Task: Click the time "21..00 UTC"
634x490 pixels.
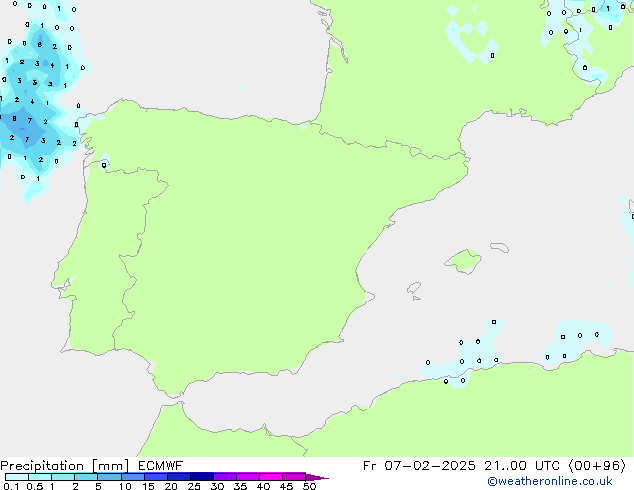Action: pos(522,466)
